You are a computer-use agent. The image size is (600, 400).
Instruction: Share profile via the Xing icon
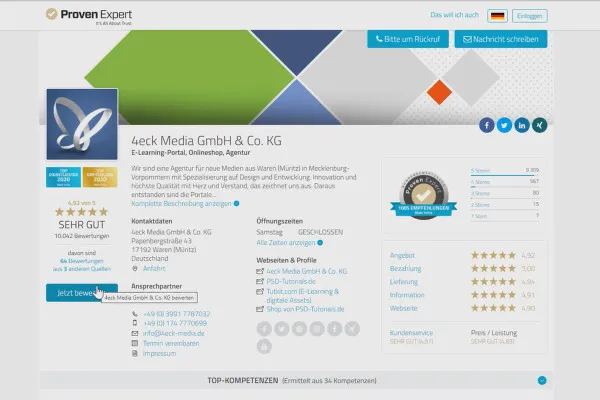[x=540, y=125]
